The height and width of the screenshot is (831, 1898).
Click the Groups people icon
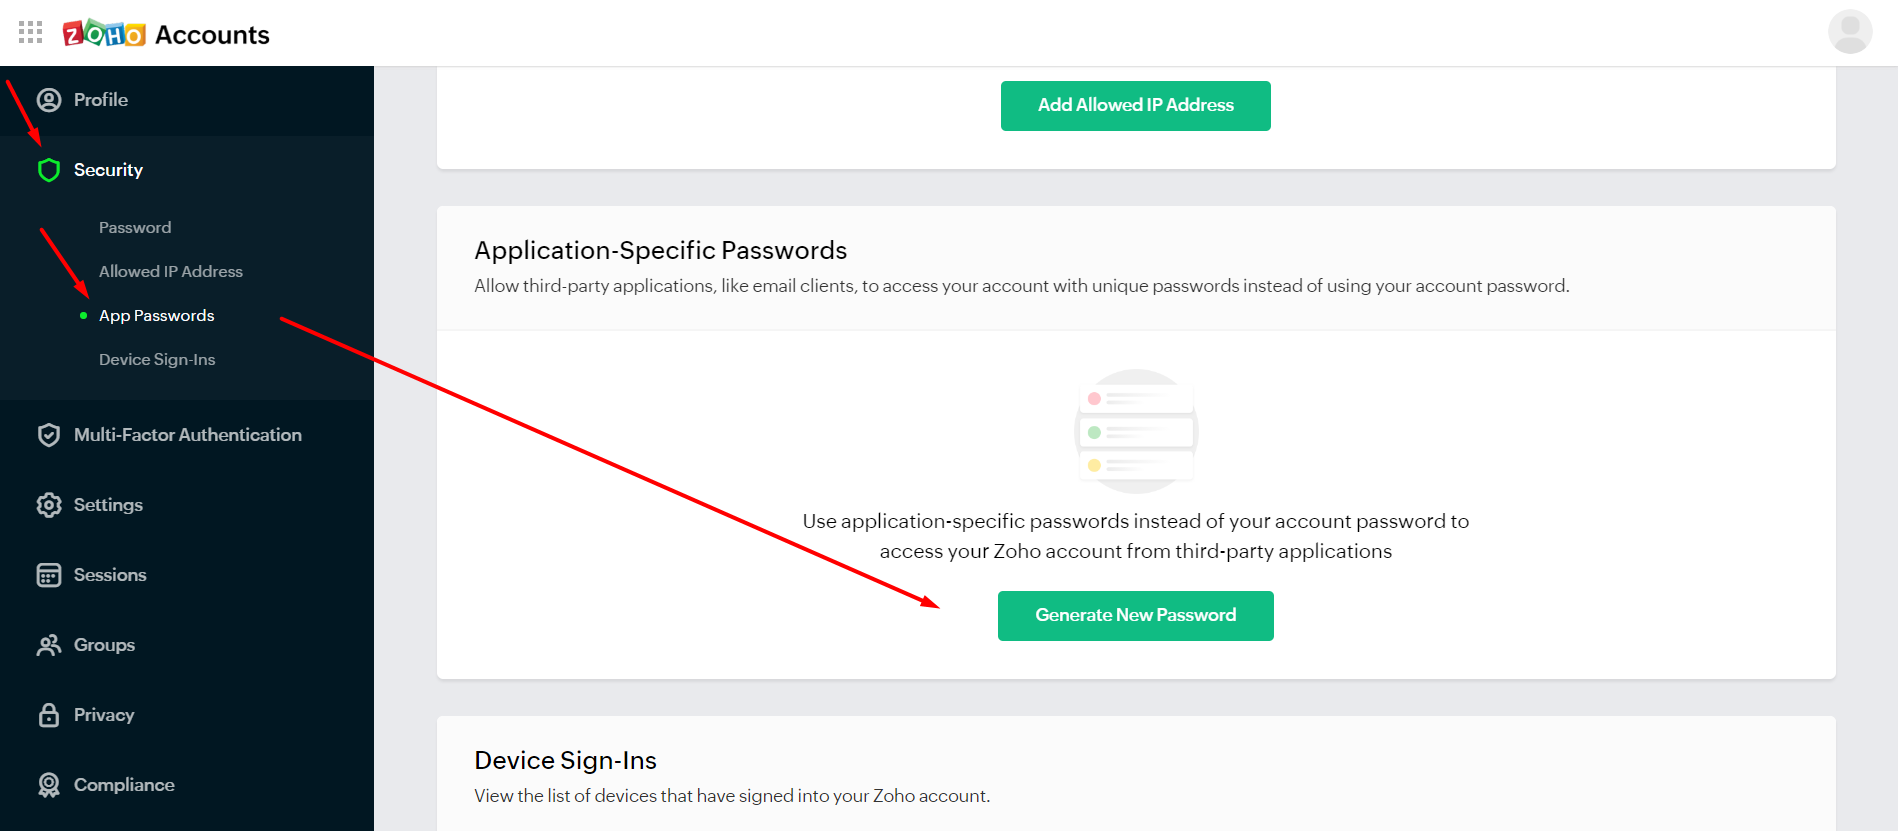click(x=49, y=645)
